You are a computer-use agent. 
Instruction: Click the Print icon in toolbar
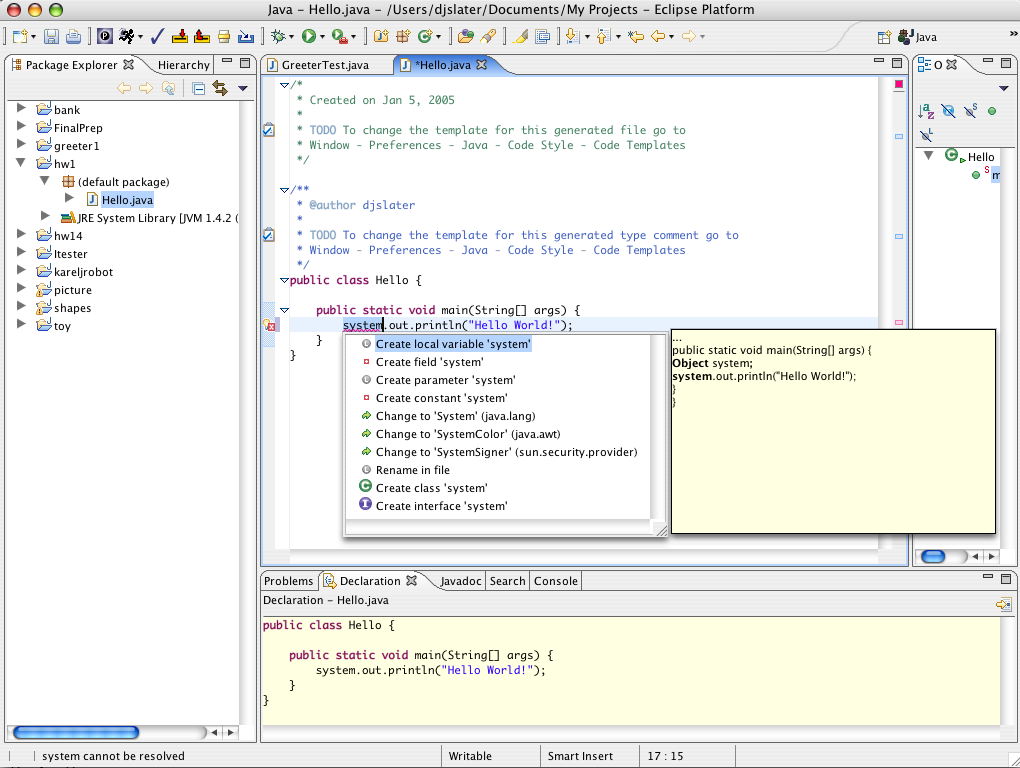tap(73, 36)
